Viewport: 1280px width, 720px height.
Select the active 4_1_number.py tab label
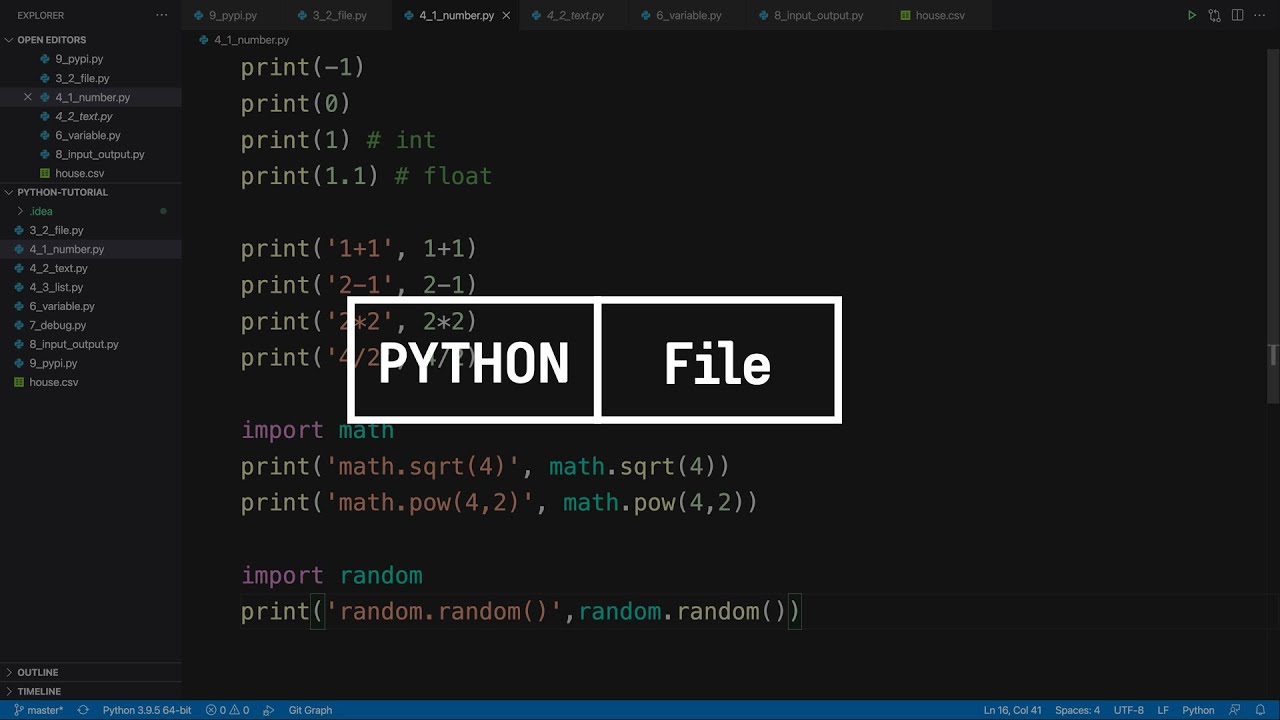pyautogui.click(x=456, y=16)
